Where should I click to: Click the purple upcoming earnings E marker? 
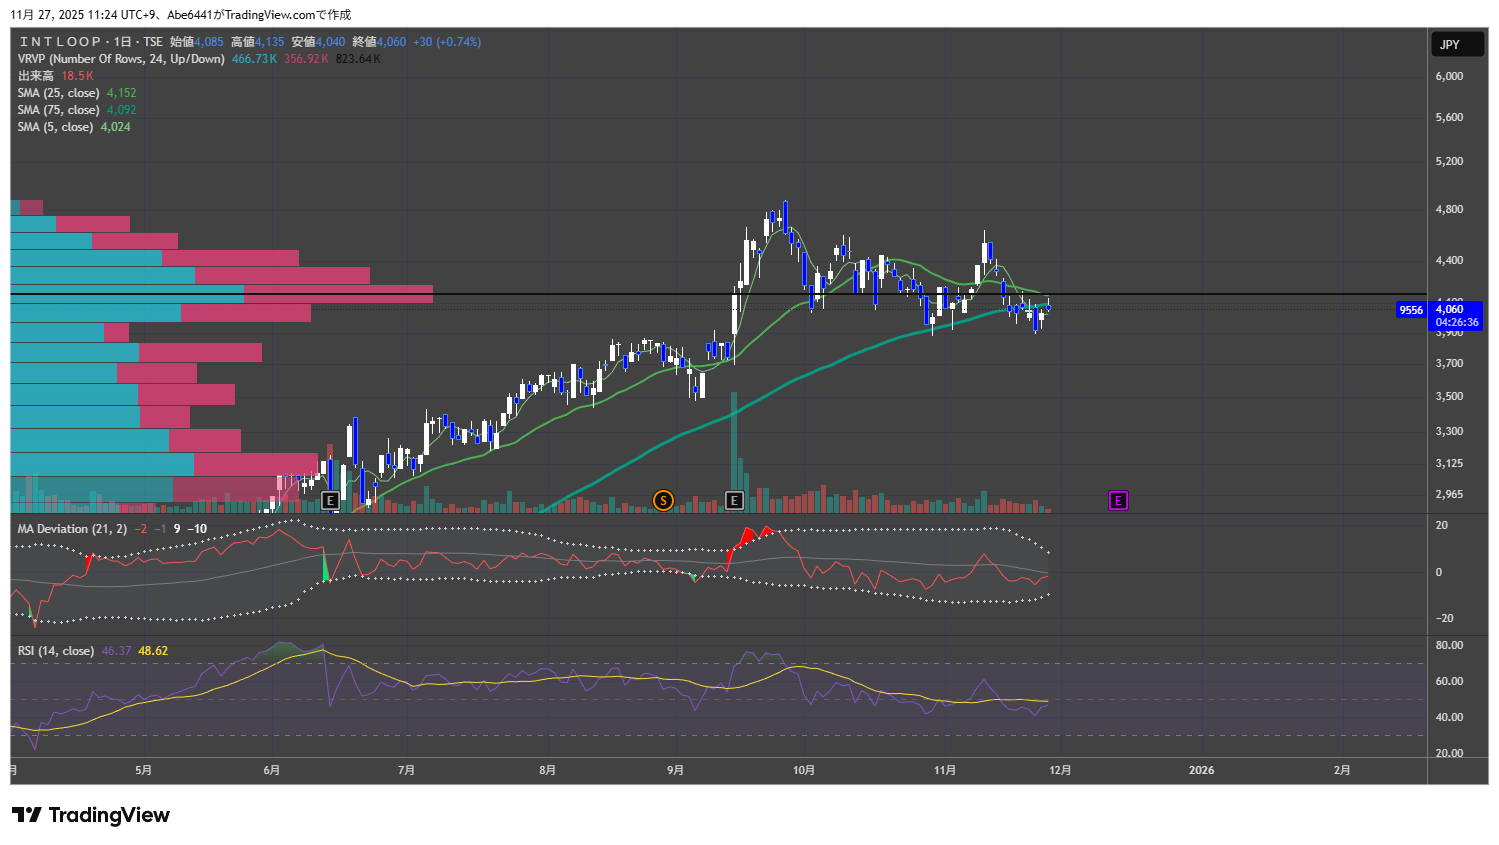pos(1118,500)
